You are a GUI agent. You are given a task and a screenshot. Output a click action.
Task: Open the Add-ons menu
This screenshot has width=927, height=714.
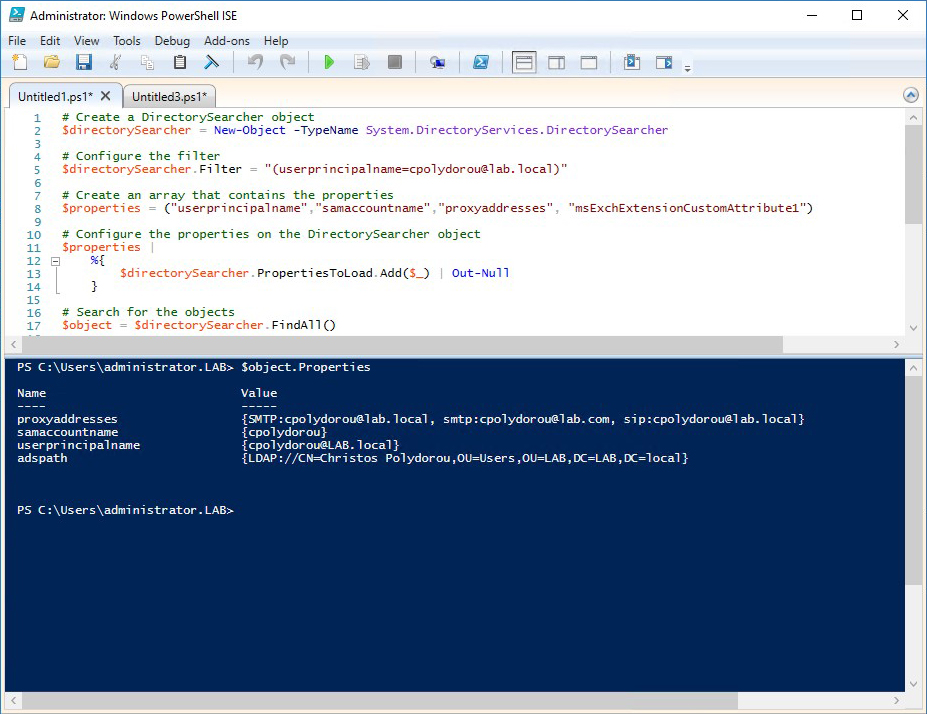[x=227, y=41]
